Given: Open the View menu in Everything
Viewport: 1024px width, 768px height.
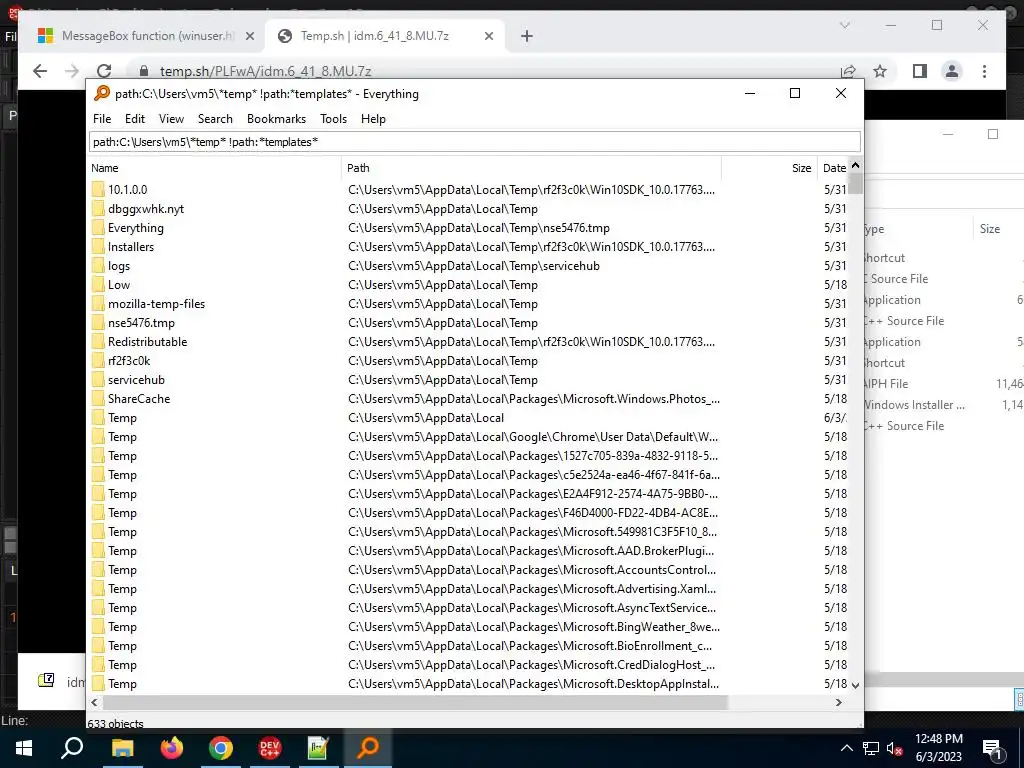Looking at the screenshot, I should [x=171, y=119].
